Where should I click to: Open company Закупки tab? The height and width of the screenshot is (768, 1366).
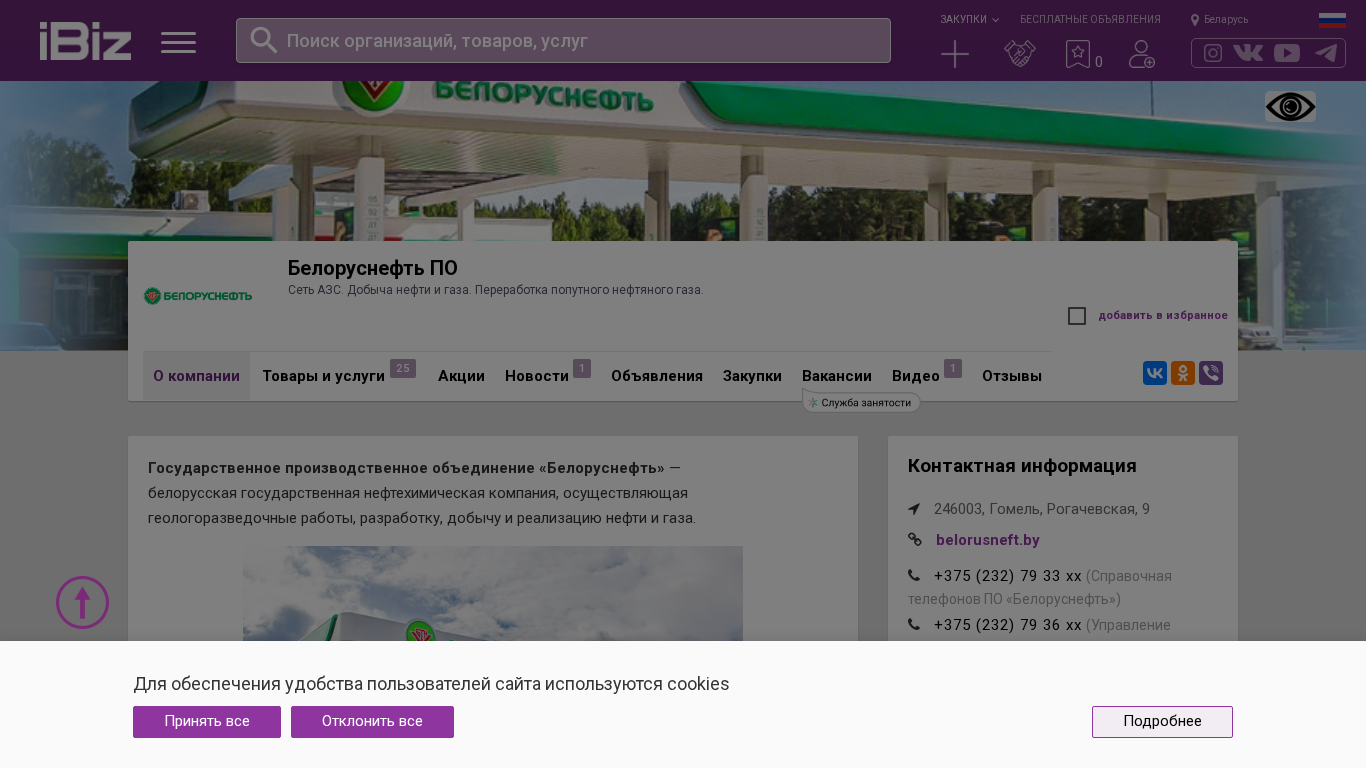[x=752, y=376]
